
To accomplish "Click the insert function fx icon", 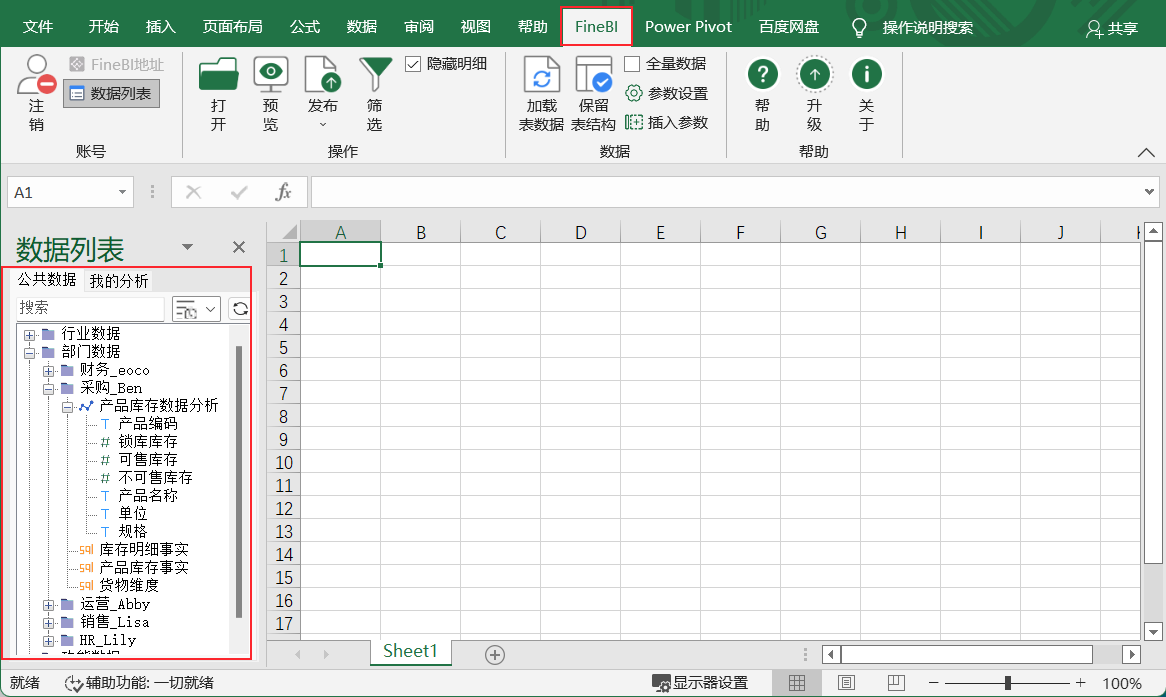I will coord(283,193).
